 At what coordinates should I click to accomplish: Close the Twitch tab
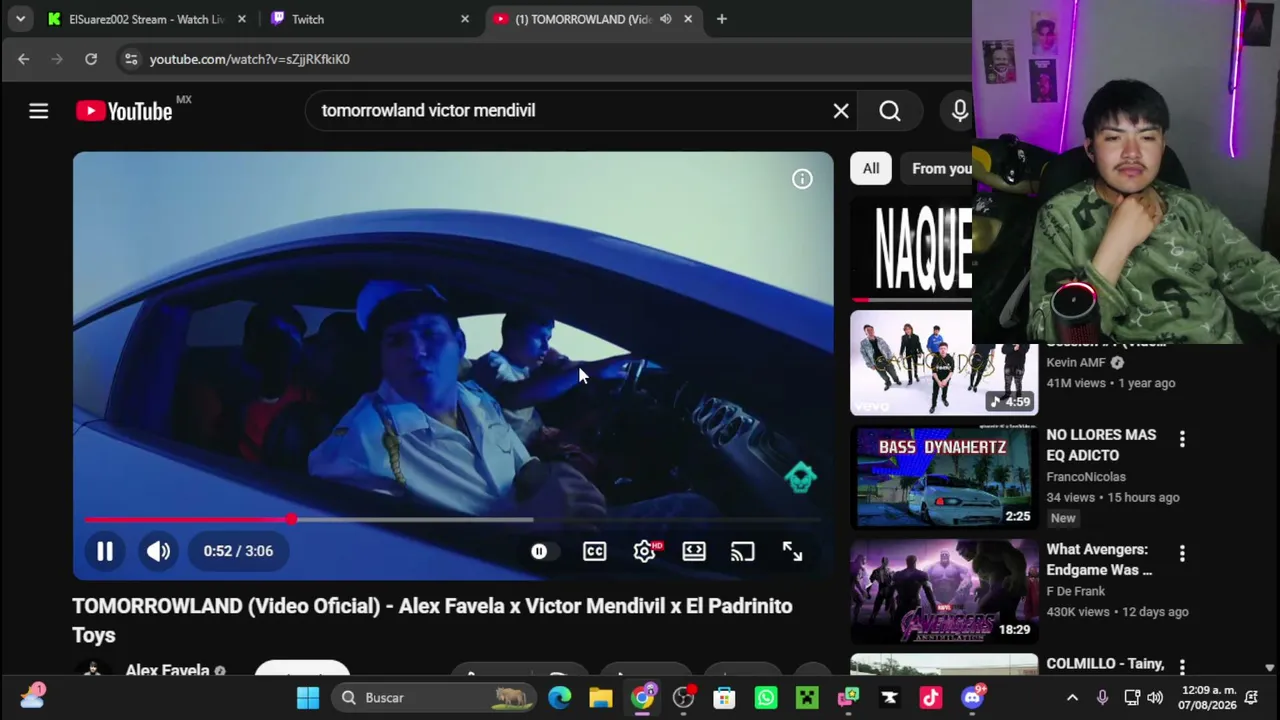click(x=465, y=19)
